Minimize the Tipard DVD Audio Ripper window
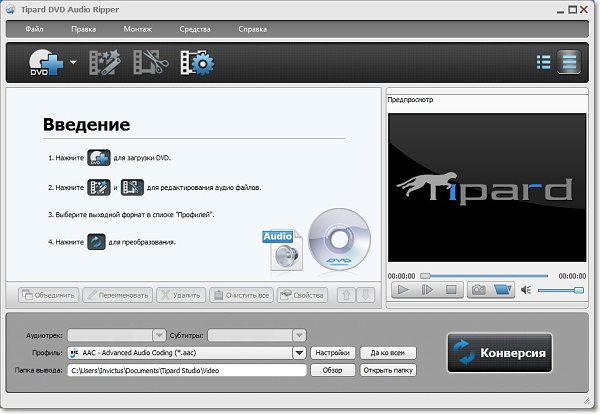This screenshot has height=414, width=600. (x=561, y=10)
